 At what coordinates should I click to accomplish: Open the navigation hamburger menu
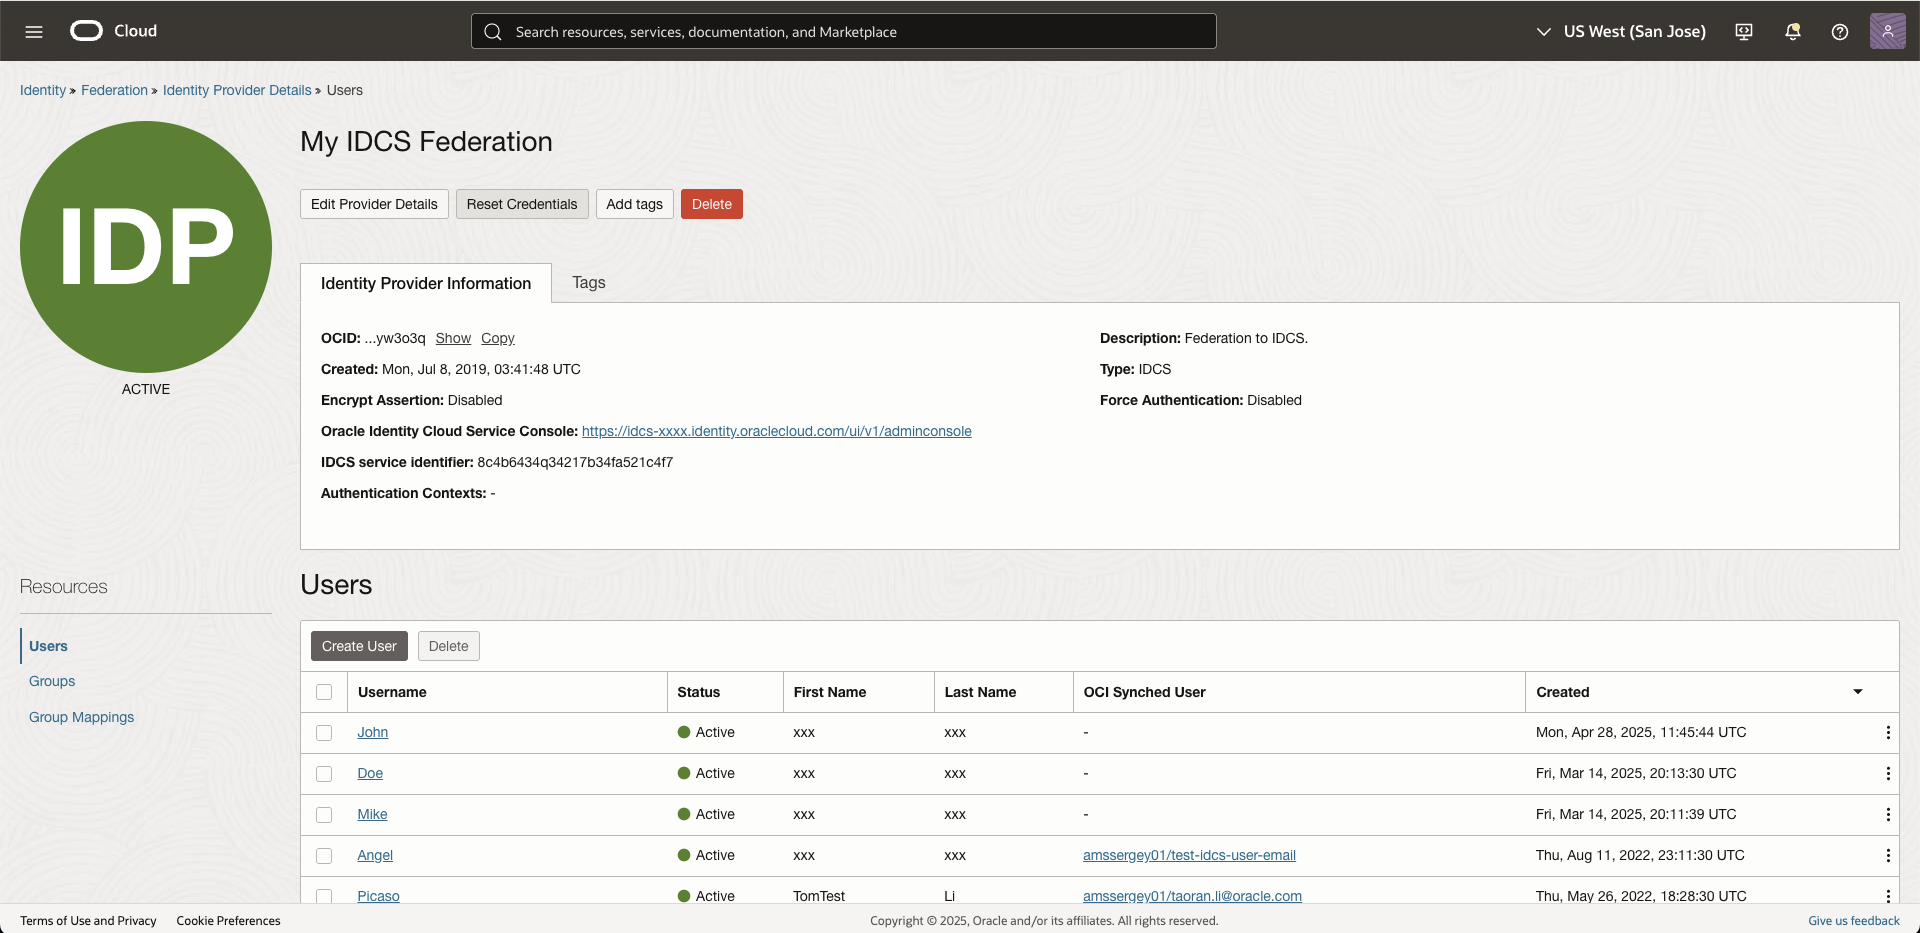click(34, 31)
